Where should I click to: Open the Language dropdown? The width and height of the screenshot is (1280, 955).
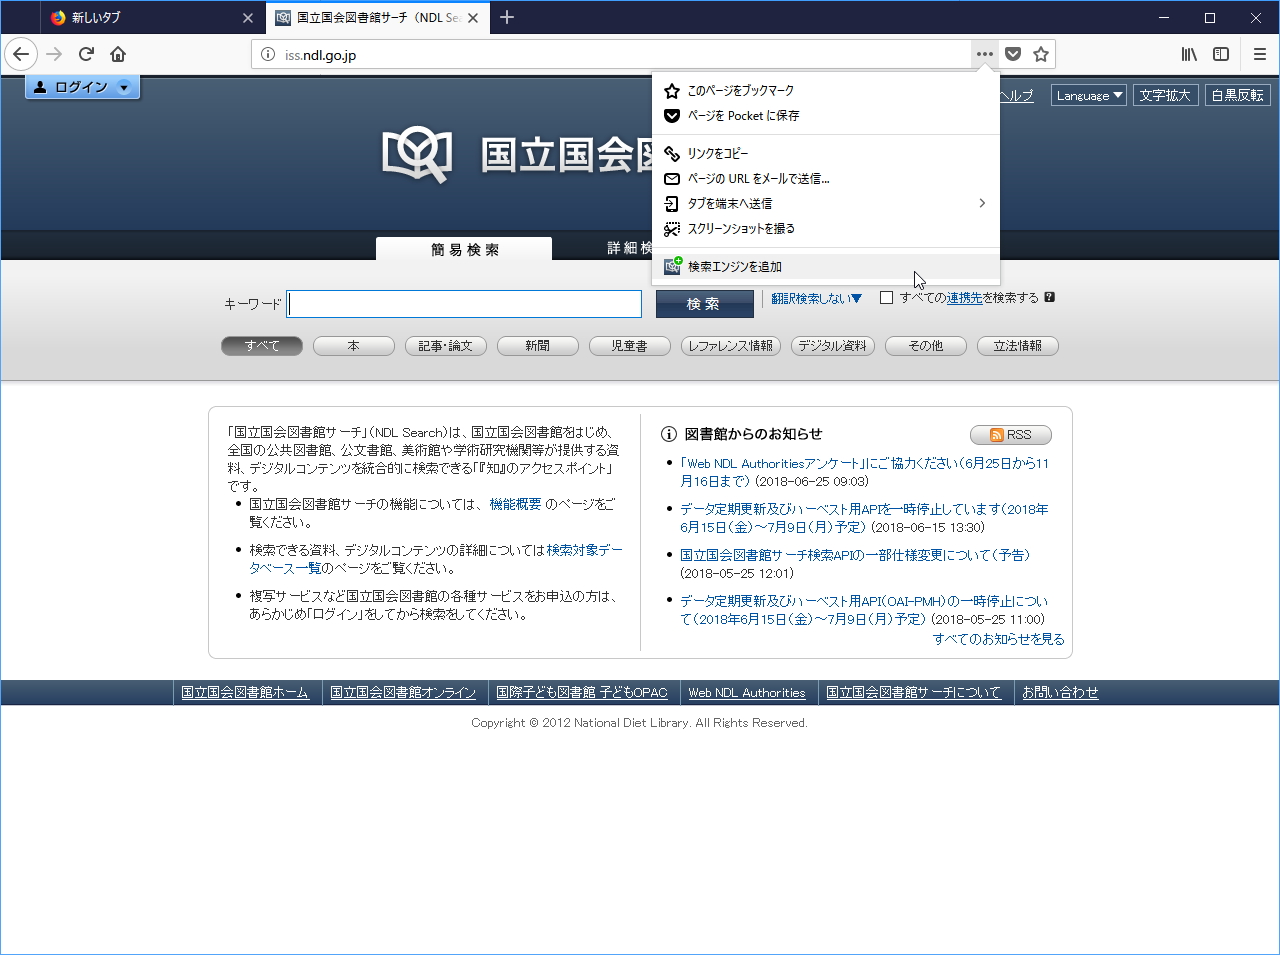(1089, 95)
